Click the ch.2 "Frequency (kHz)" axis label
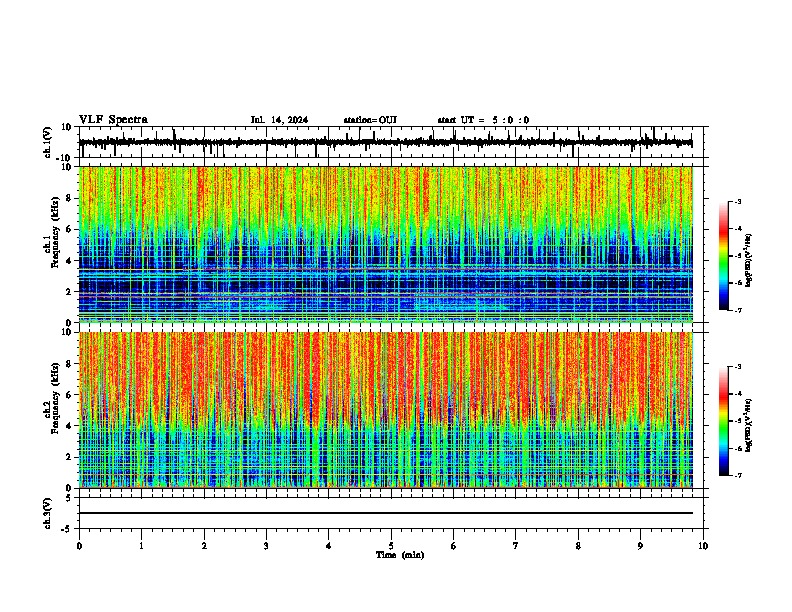 tap(55, 398)
